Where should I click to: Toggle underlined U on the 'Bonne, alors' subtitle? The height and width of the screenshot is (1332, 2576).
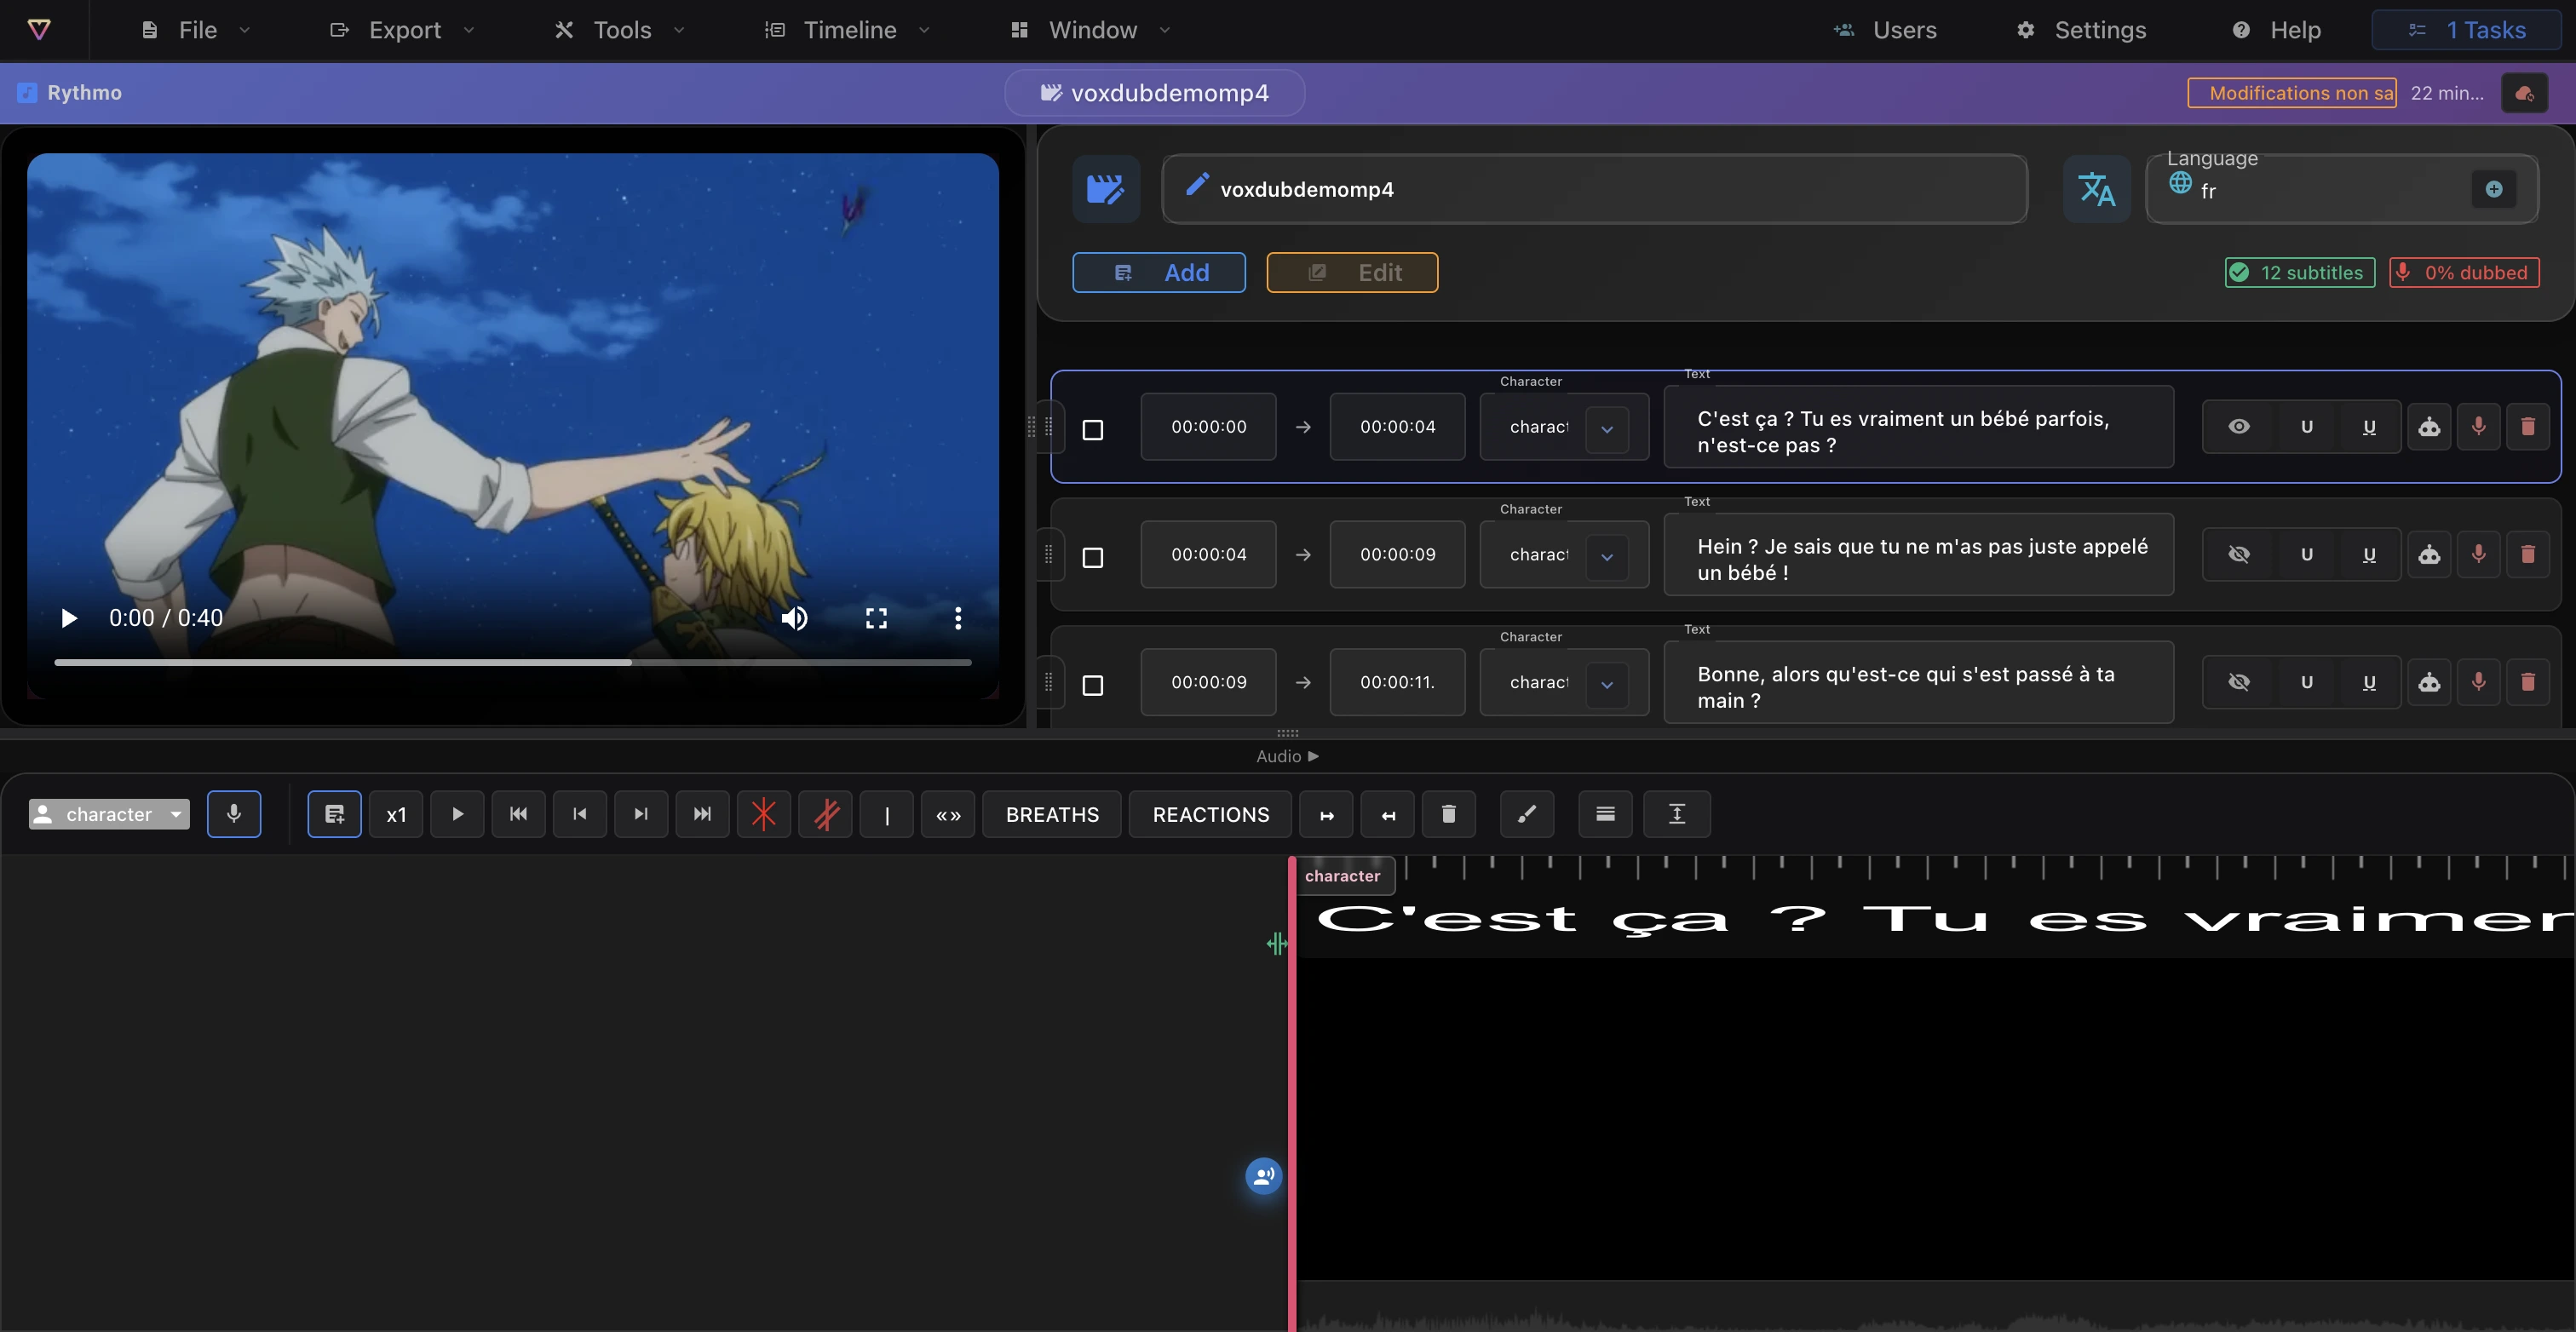[2369, 682]
